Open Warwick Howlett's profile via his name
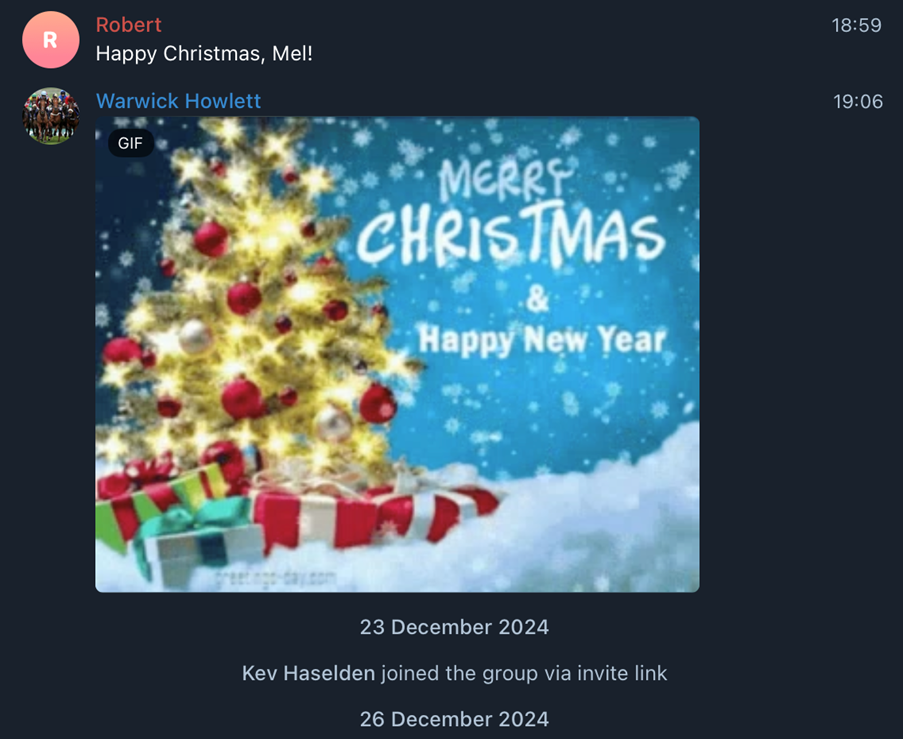The height and width of the screenshot is (739, 903). [179, 101]
